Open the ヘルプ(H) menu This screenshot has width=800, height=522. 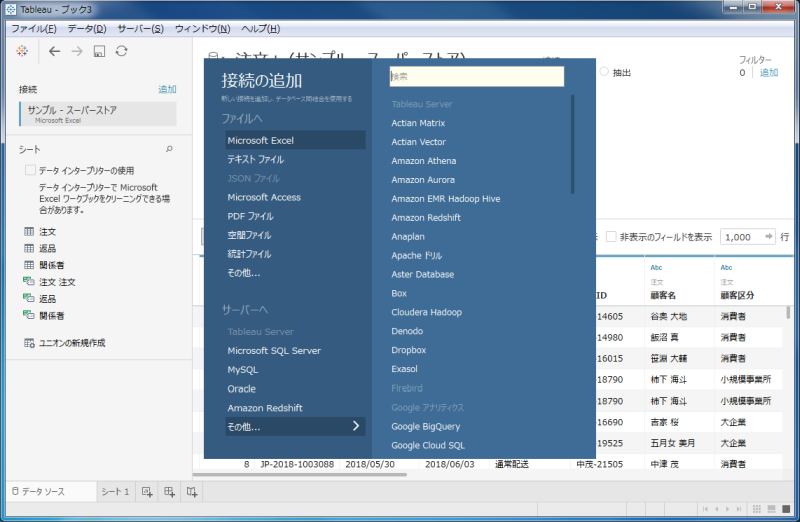261,29
